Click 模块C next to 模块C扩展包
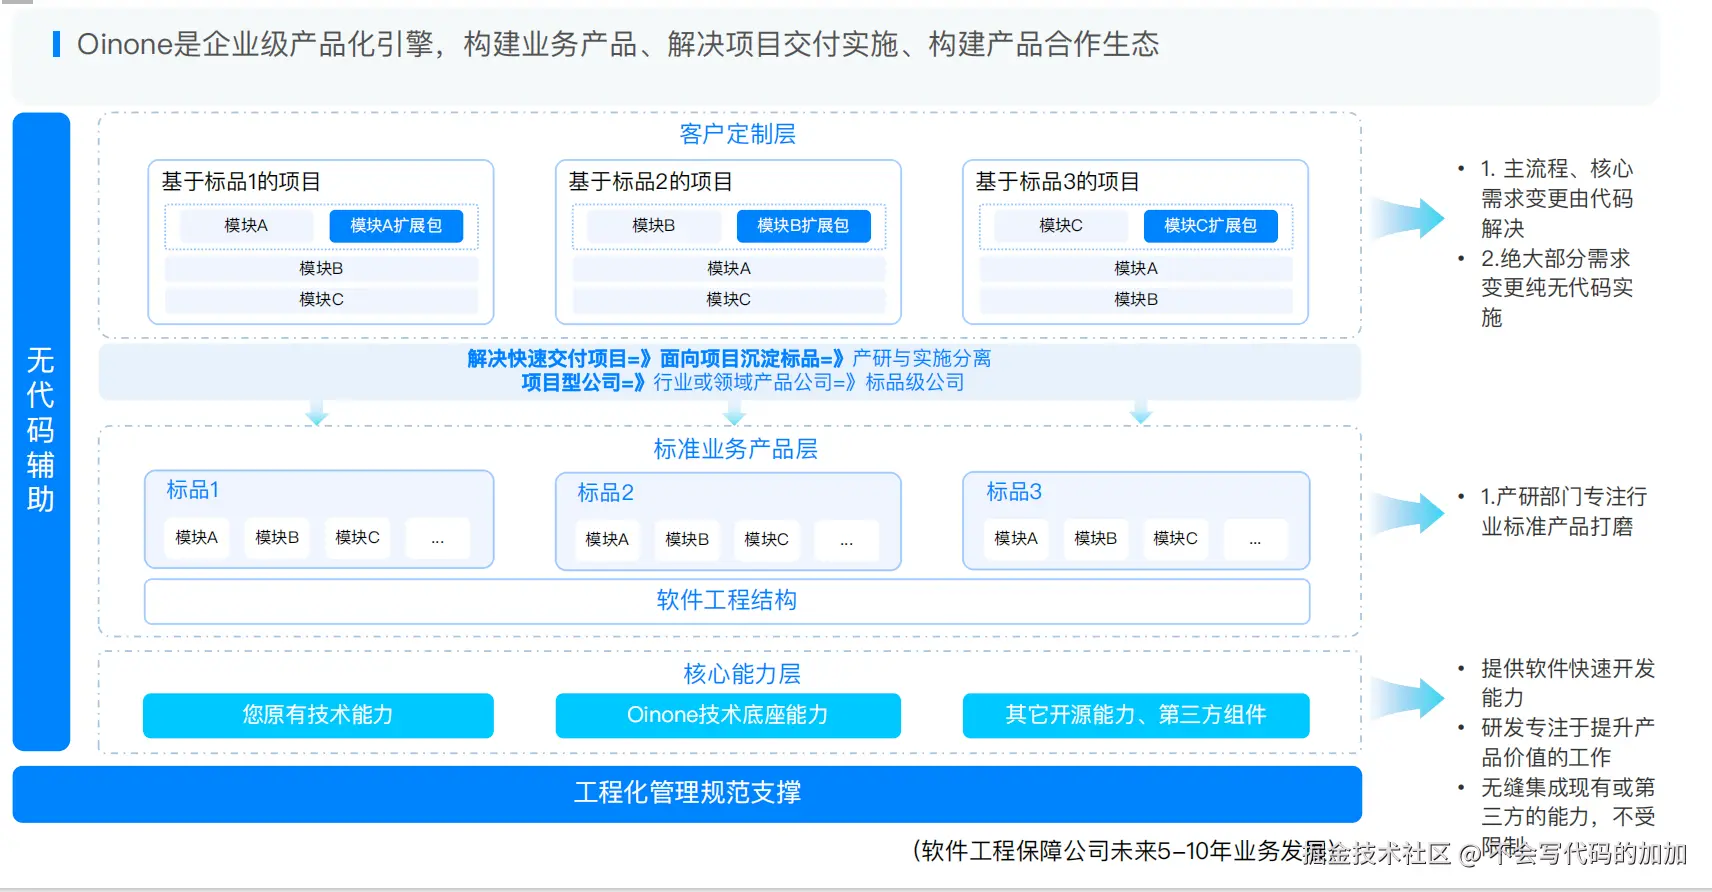The height and width of the screenshot is (892, 1712). click(x=1060, y=226)
